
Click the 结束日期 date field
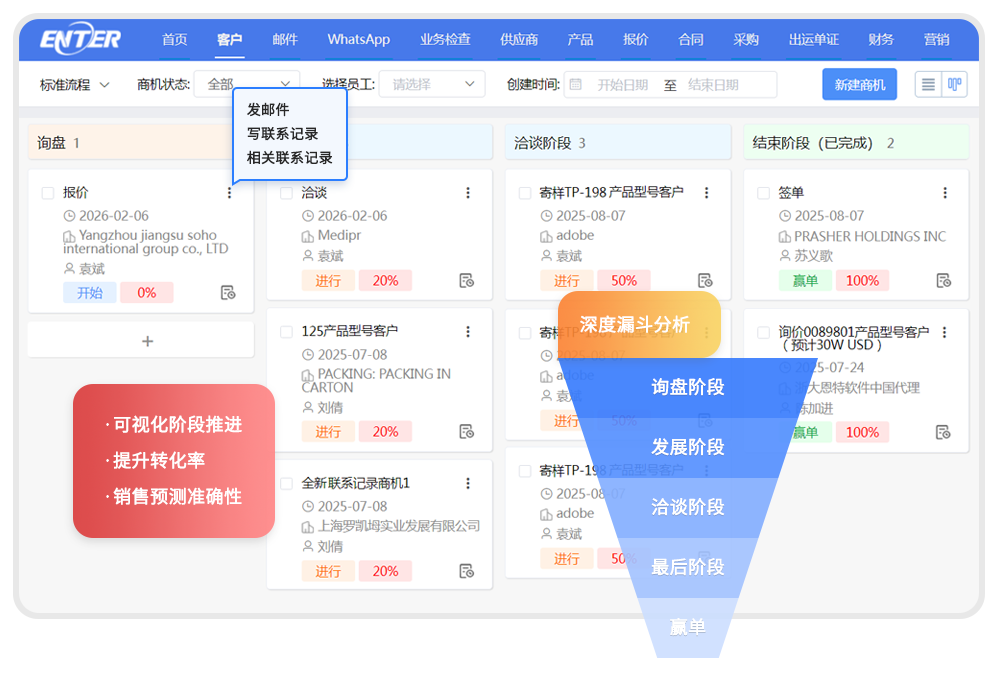click(x=713, y=85)
